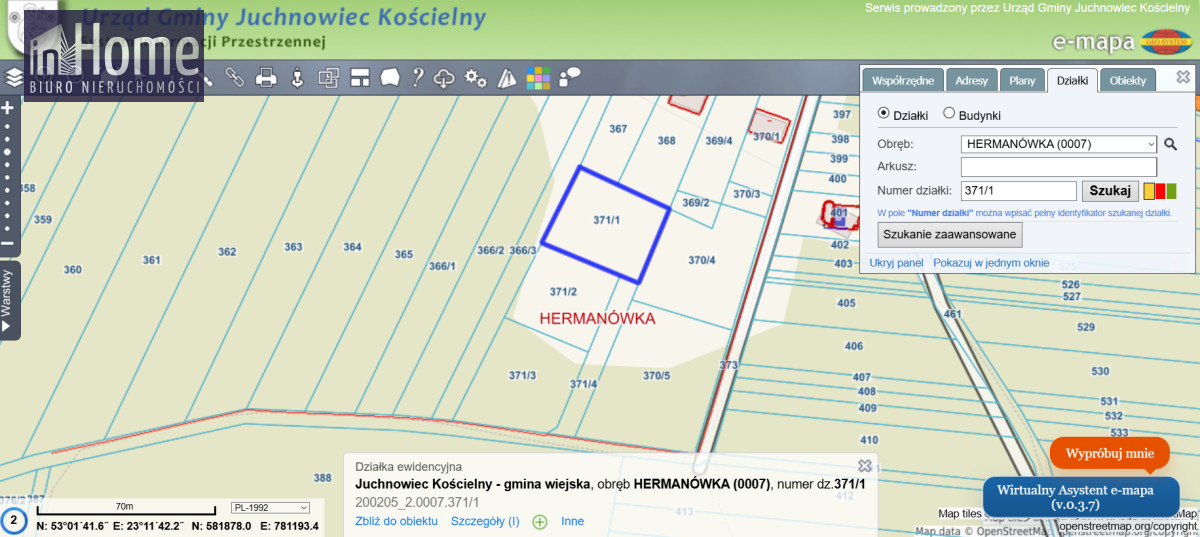Viewport: 1200px width, 537px height.
Task: Expand the Warstwy side panel
Action: click(8, 300)
